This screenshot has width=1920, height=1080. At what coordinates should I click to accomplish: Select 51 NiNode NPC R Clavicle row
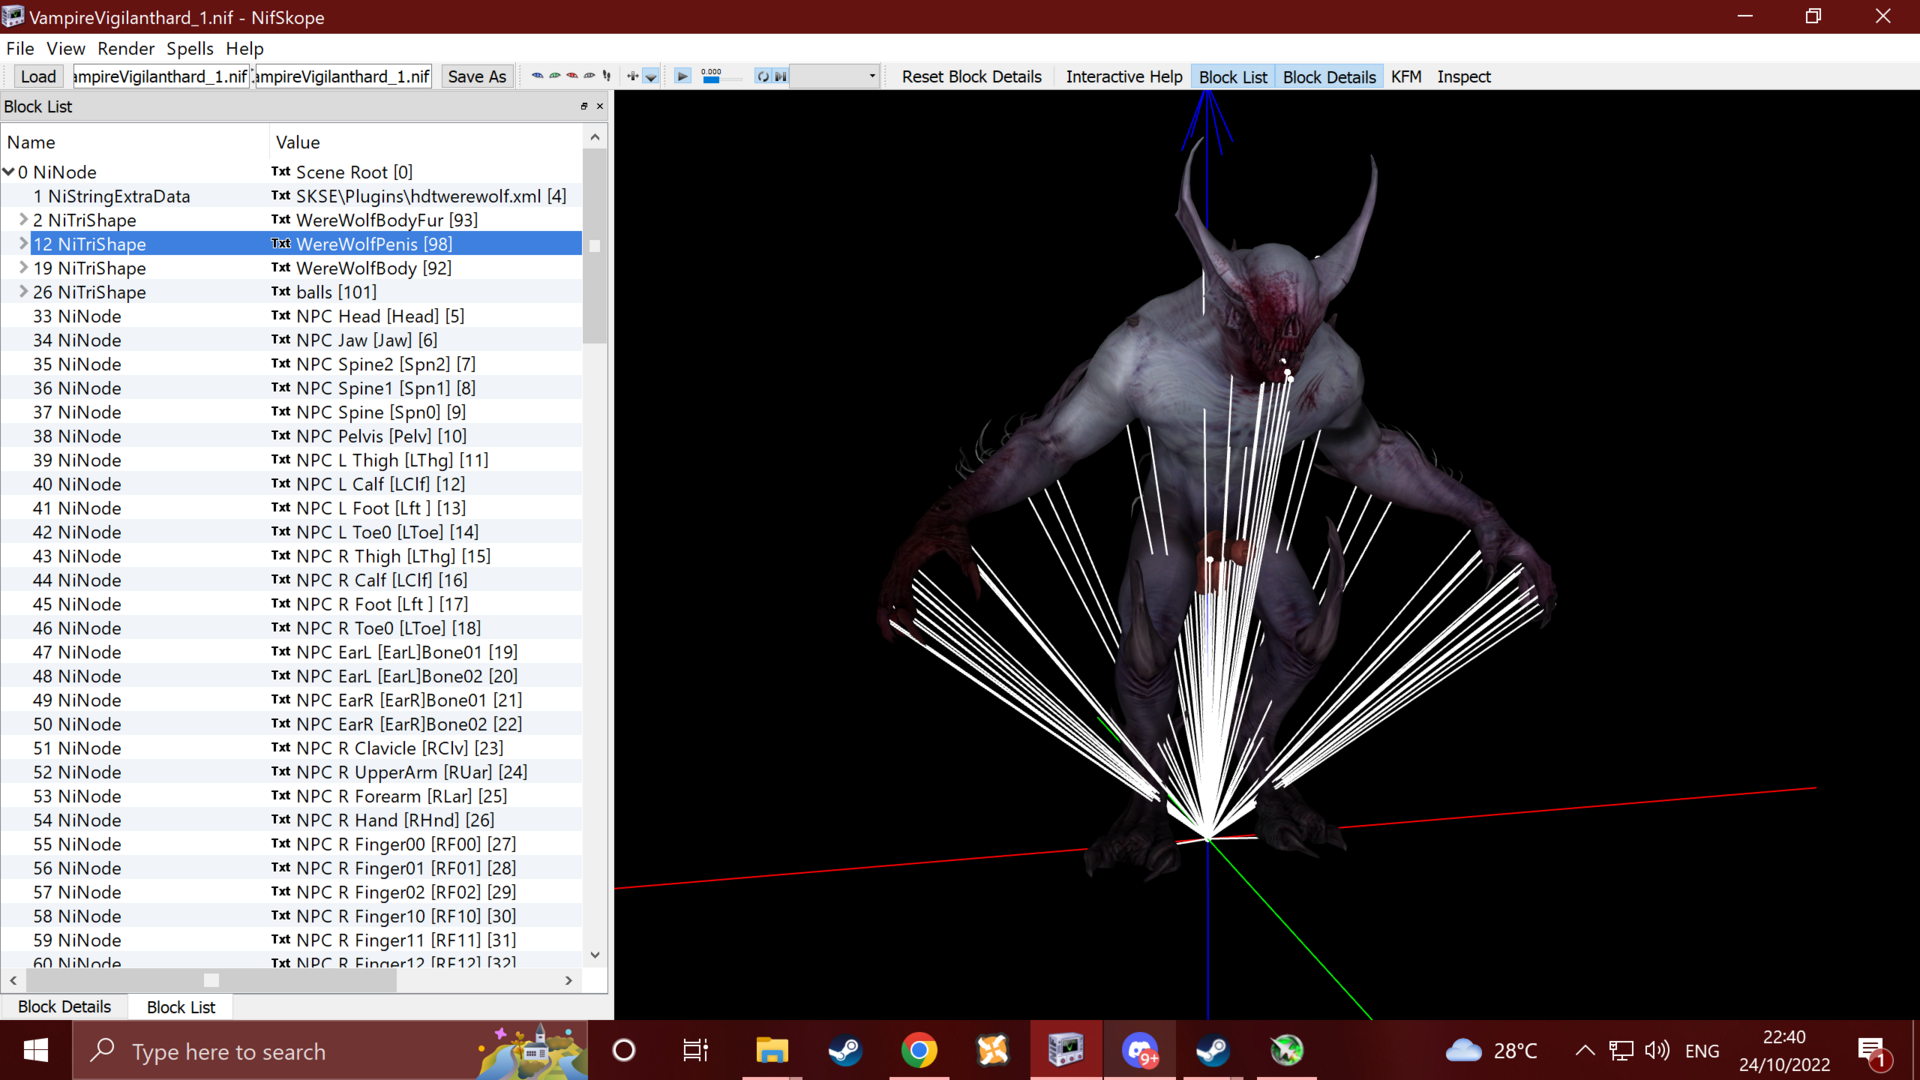click(291, 748)
